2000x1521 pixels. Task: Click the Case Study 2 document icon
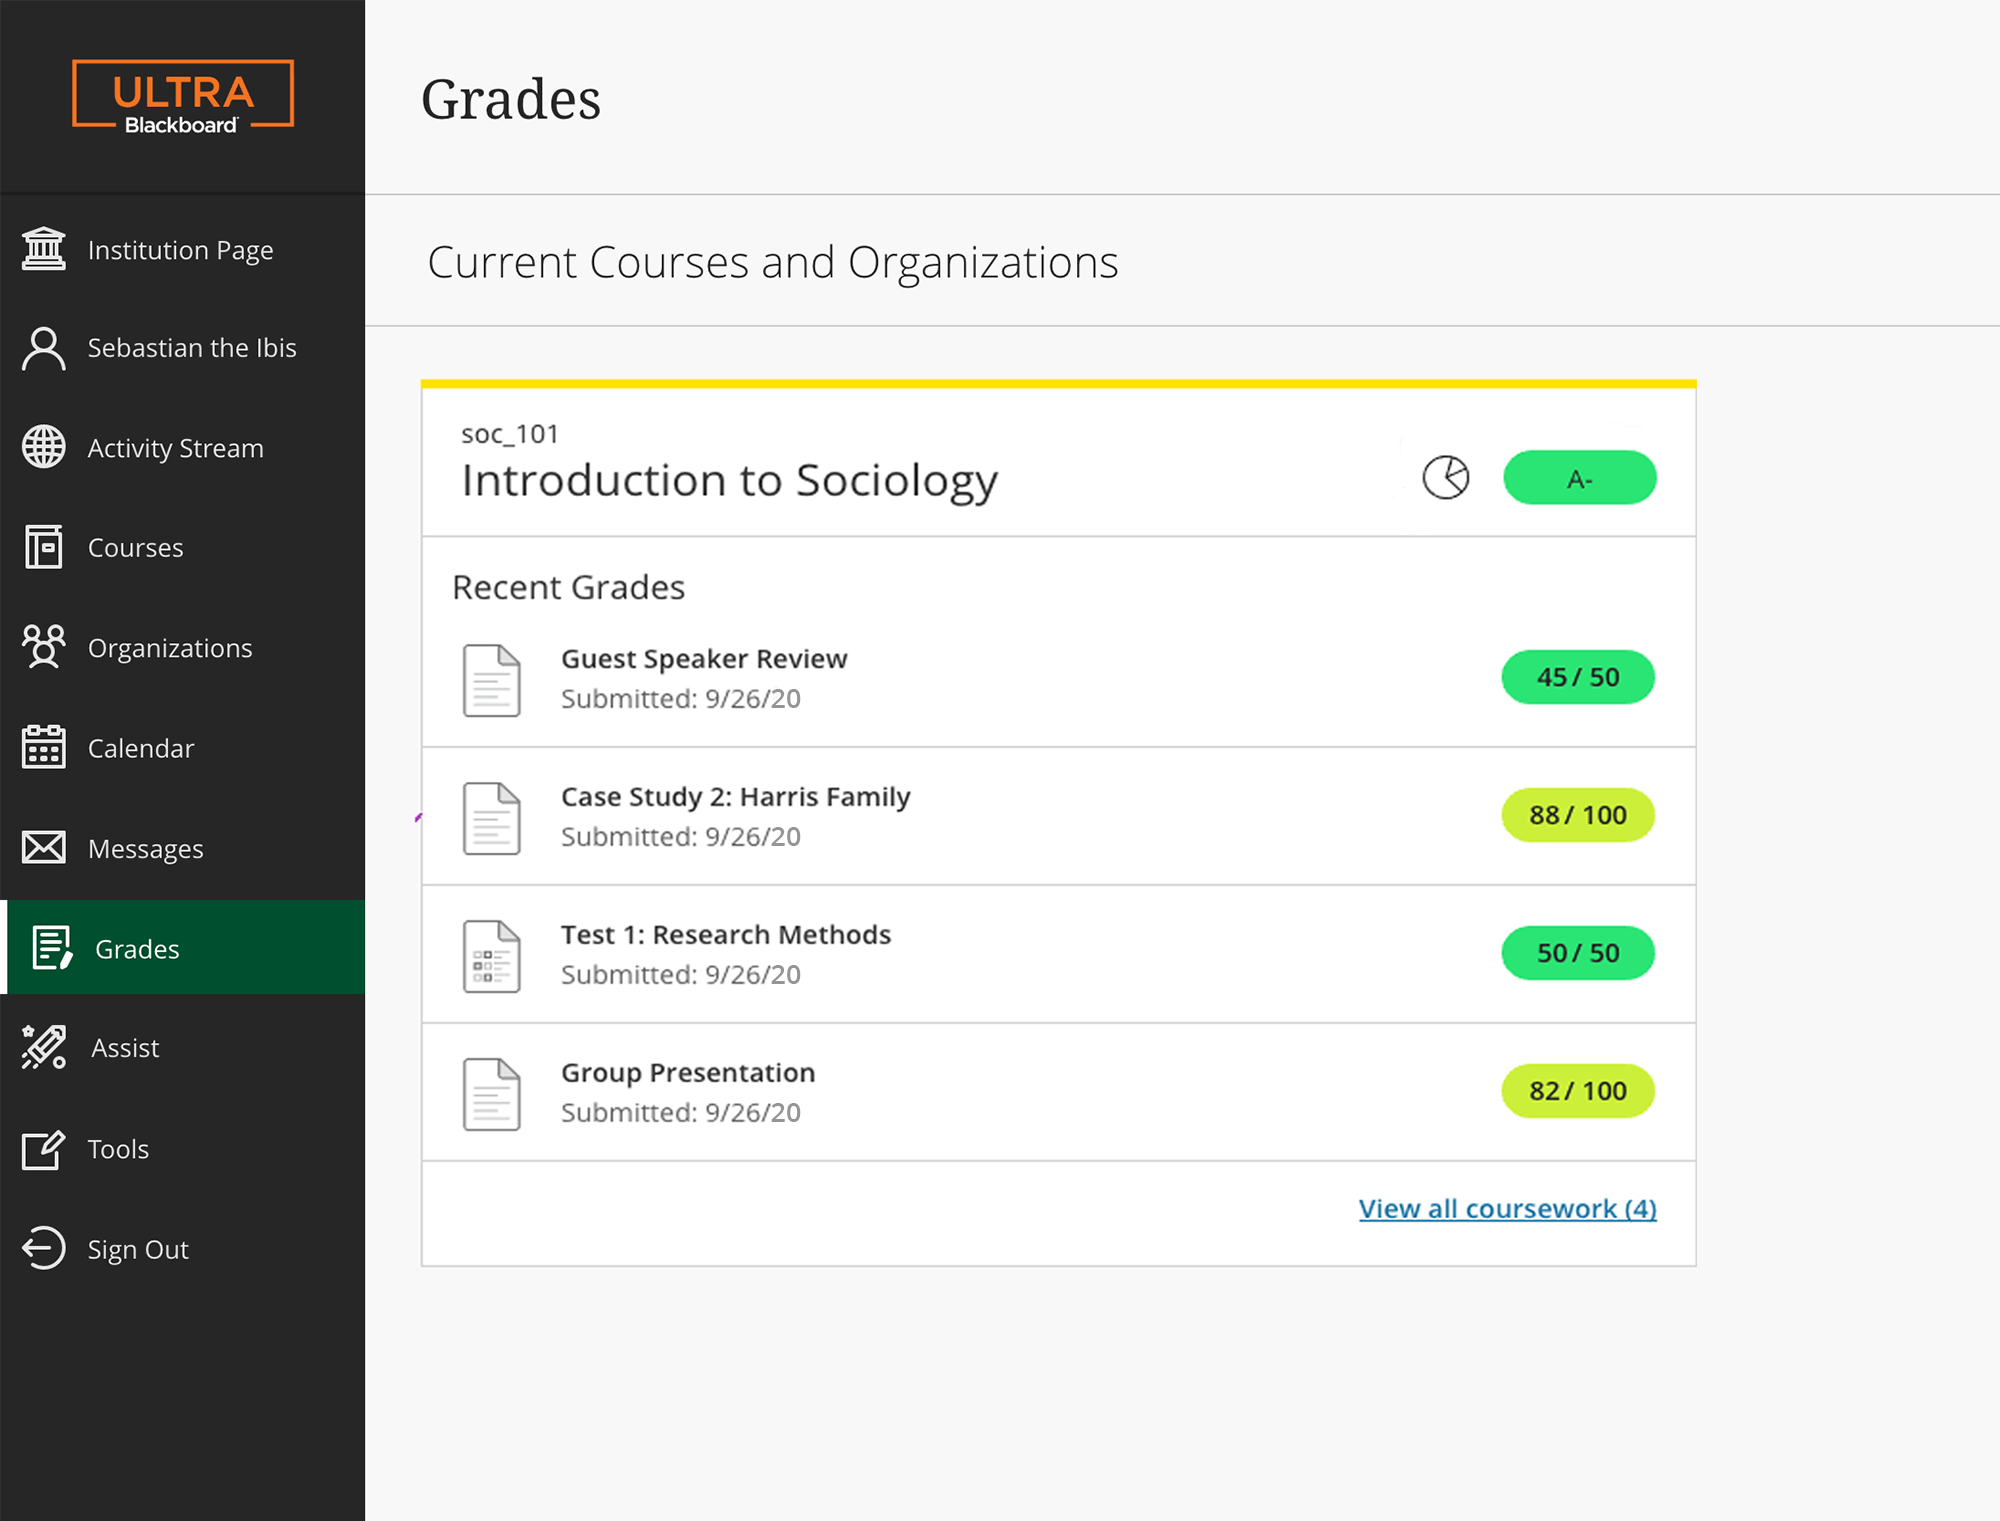point(492,818)
